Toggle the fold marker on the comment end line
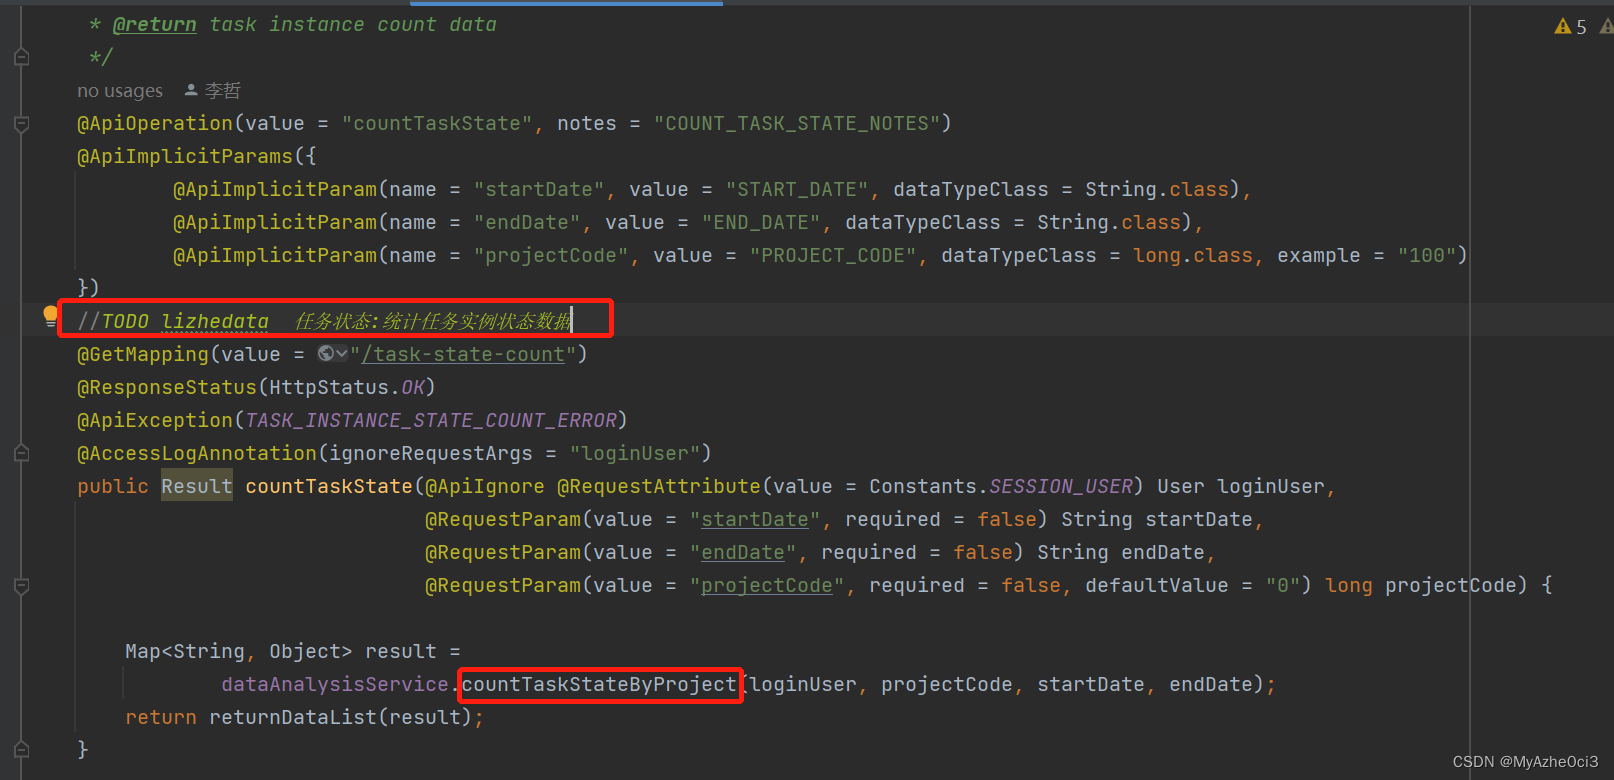The height and width of the screenshot is (780, 1614). click(21, 57)
